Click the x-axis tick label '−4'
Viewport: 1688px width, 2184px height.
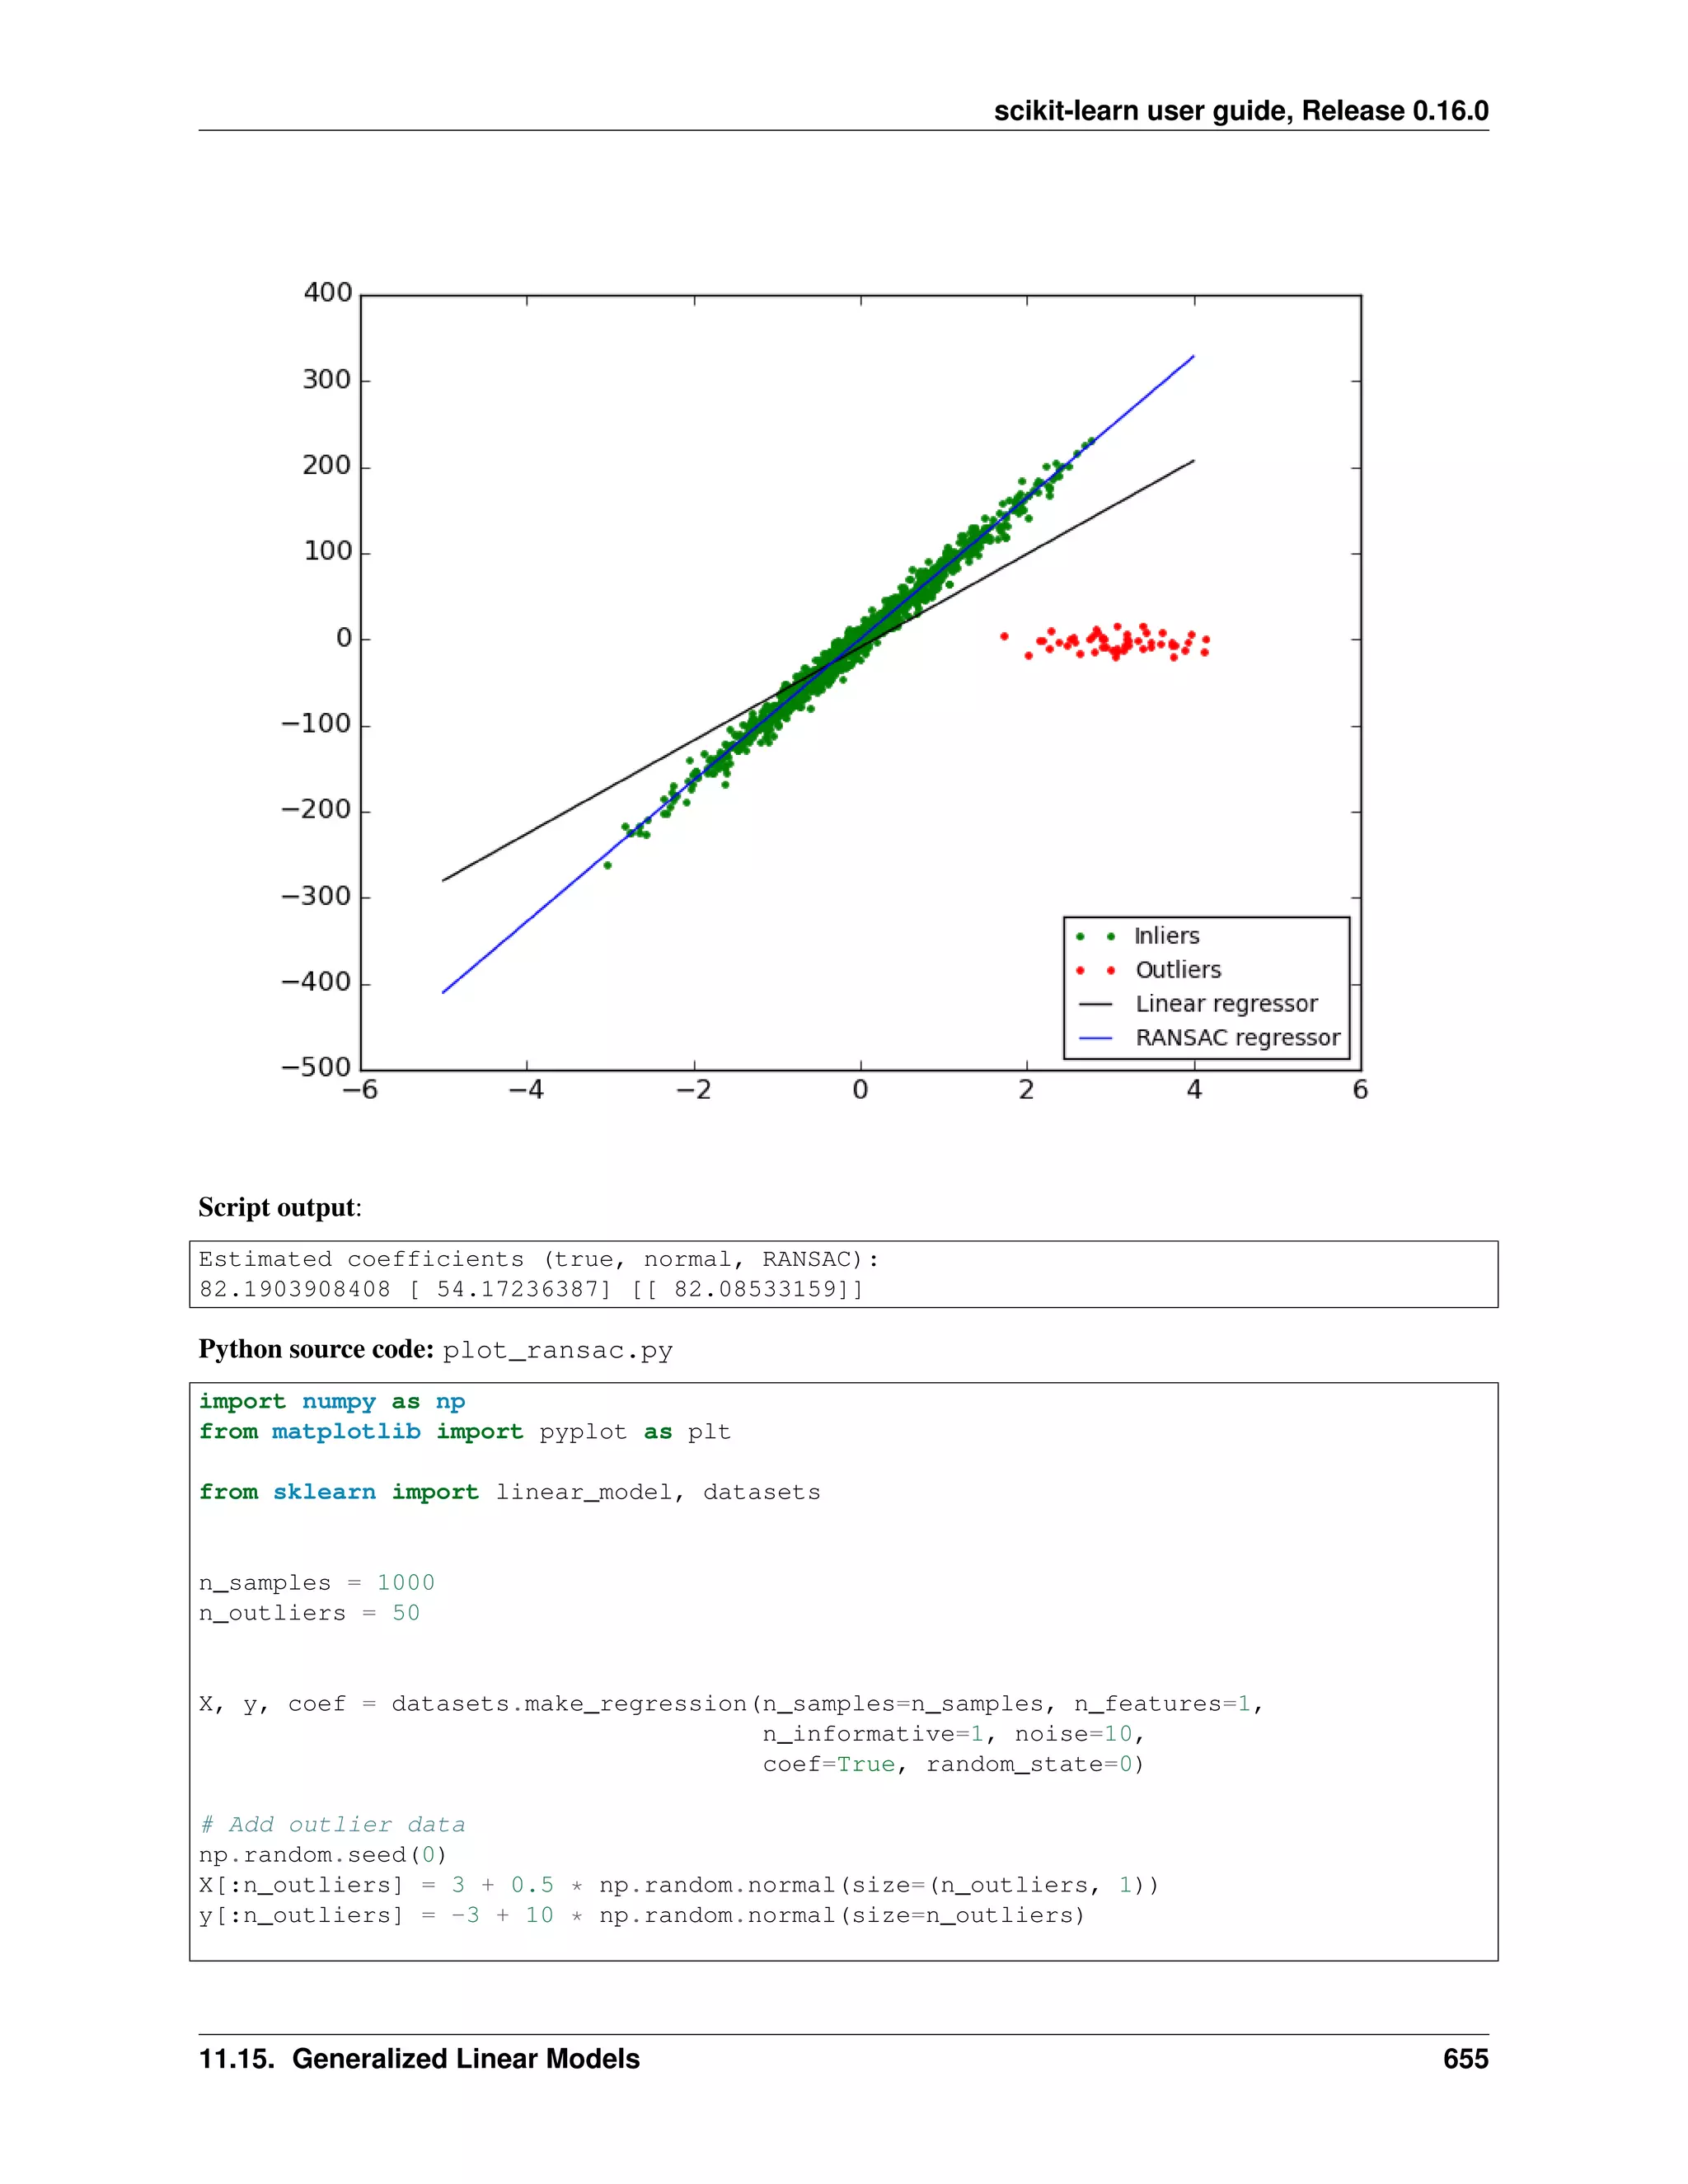(x=526, y=1090)
